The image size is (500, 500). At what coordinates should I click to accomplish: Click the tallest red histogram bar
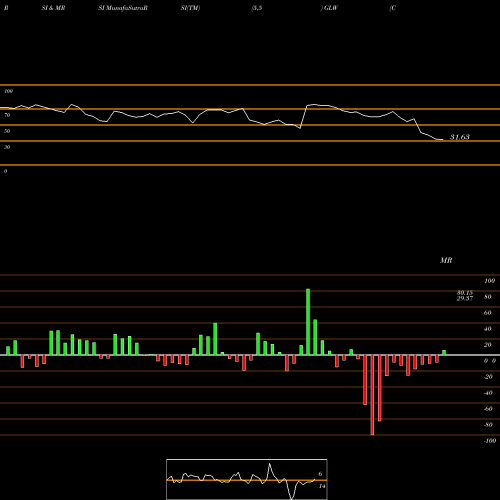click(x=372, y=395)
